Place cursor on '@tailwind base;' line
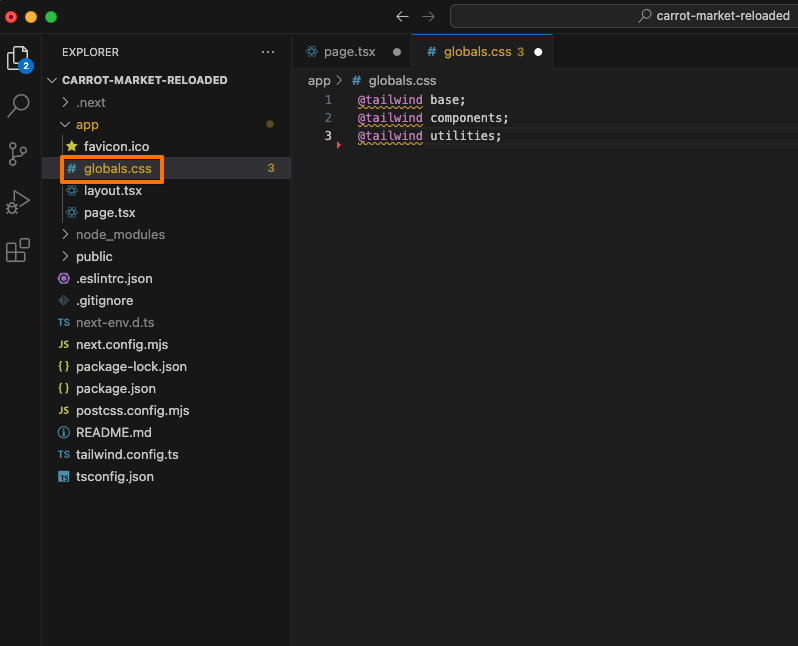This screenshot has width=798, height=646. (411, 100)
